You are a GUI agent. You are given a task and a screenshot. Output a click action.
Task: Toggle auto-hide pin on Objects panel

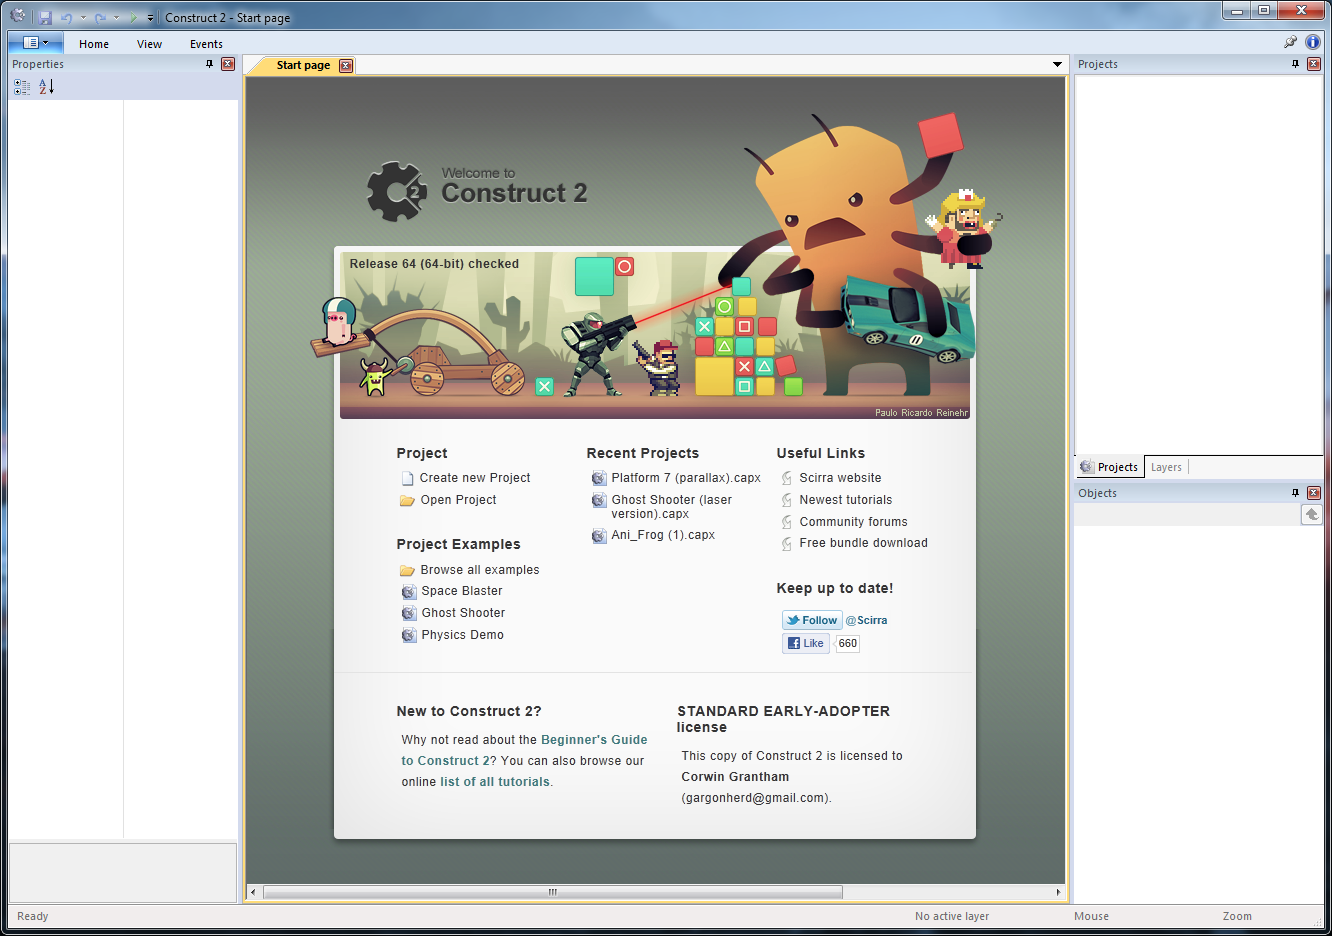click(x=1295, y=493)
